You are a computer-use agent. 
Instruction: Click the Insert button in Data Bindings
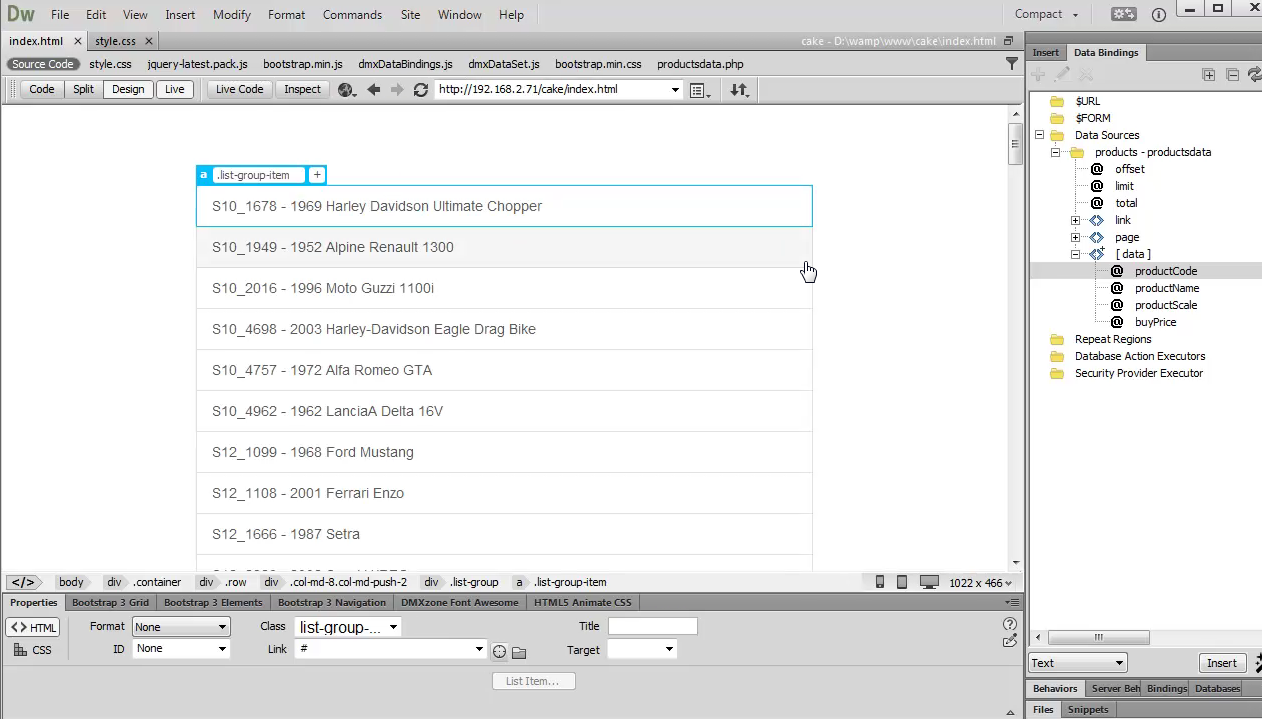point(1222,663)
